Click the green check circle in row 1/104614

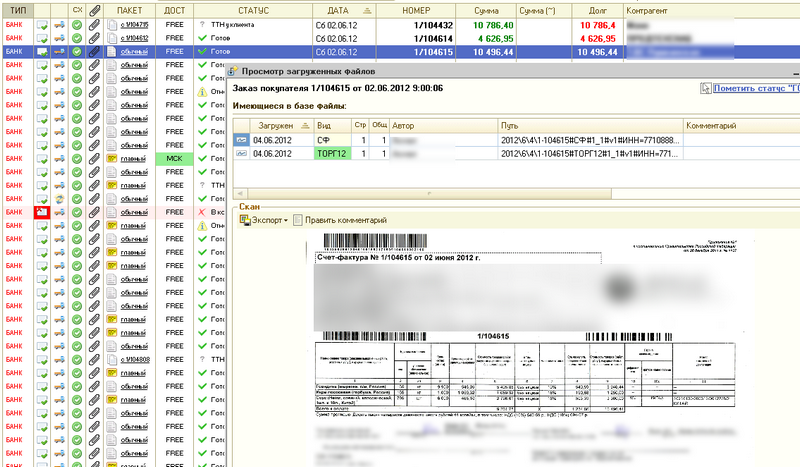[77, 38]
